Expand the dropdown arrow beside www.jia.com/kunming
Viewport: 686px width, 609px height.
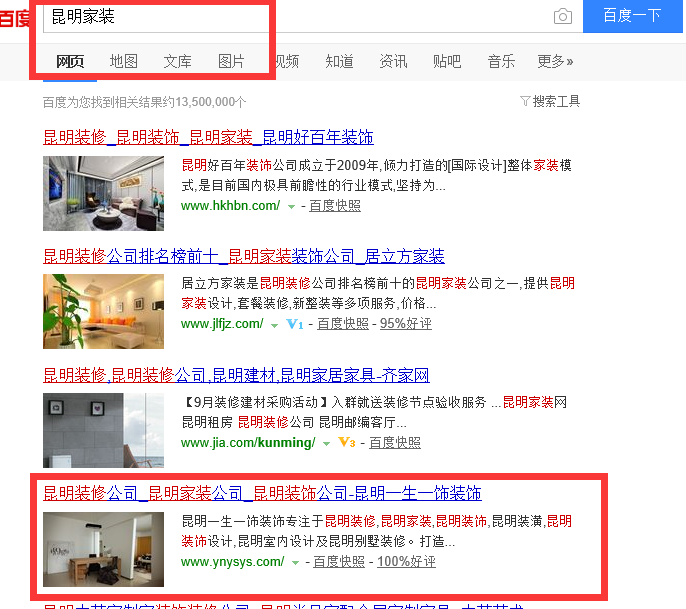click(x=326, y=444)
